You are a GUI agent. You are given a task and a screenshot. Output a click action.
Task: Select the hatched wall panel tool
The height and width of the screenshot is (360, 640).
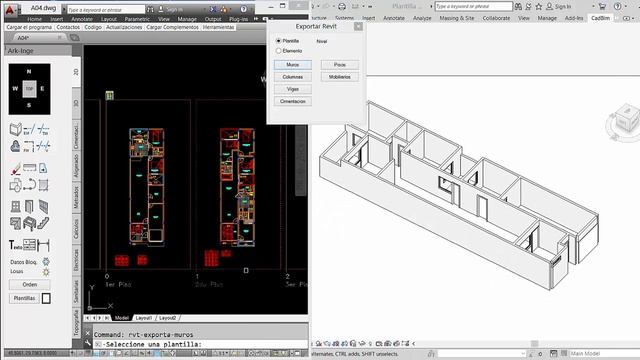pyautogui.click(x=43, y=207)
